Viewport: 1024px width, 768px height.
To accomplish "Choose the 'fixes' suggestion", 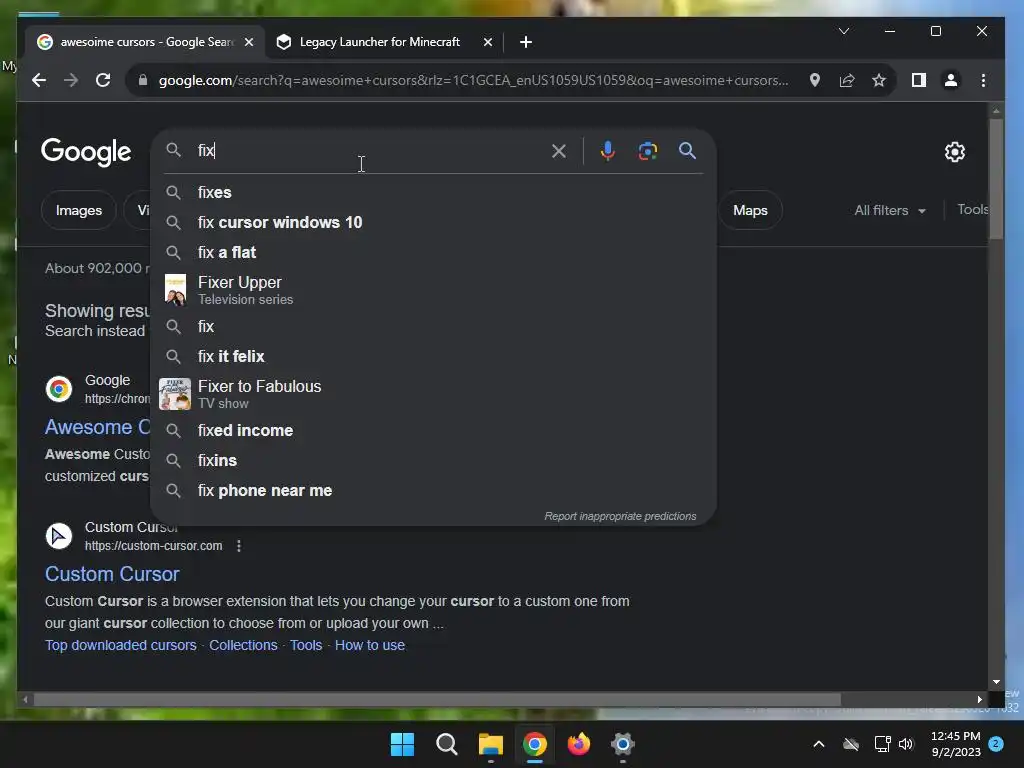I will click(433, 192).
